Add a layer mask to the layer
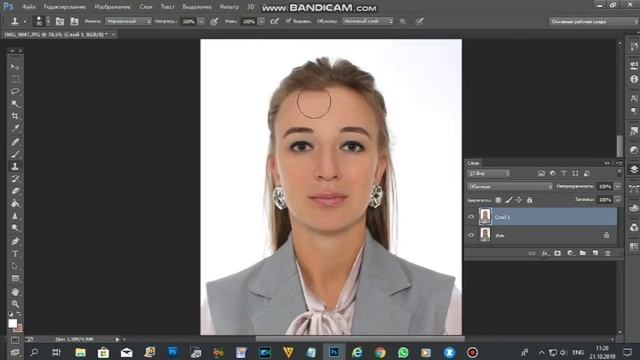The width and height of the screenshot is (640, 360). tap(558, 253)
